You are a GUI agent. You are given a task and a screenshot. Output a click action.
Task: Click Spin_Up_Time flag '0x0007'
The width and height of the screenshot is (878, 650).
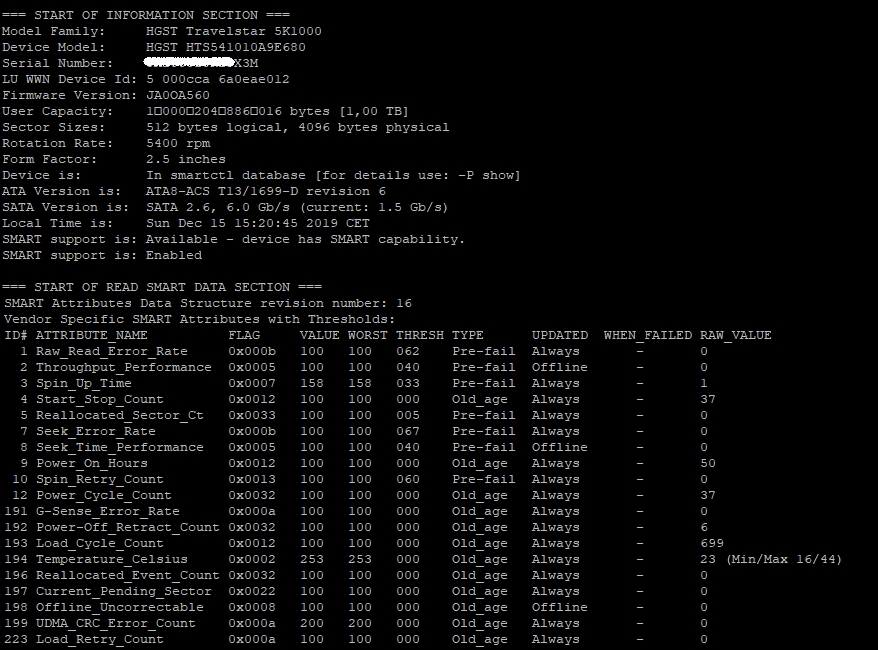point(252,384)
